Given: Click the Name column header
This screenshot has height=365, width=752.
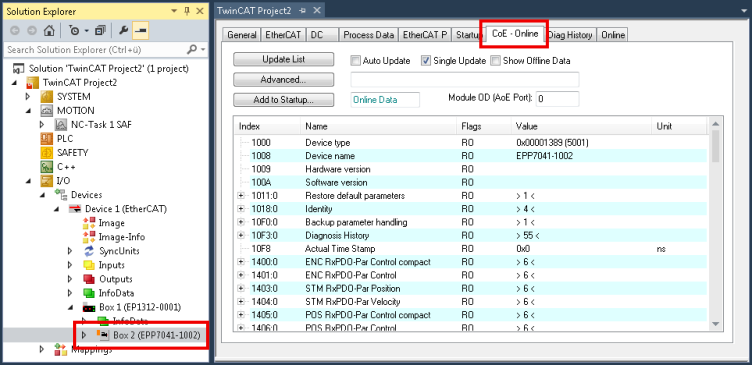Looking at the screenshot, I should [x=379, y=127].
